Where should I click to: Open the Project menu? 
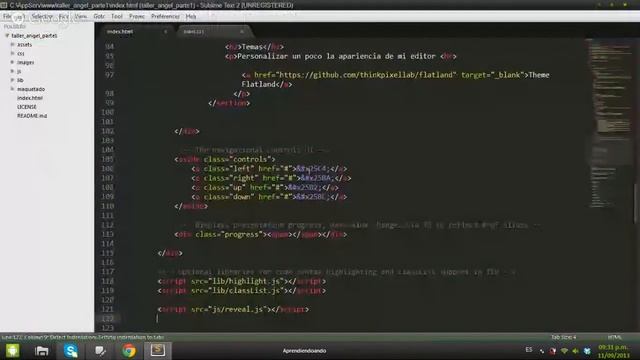(x=137, y=17)
